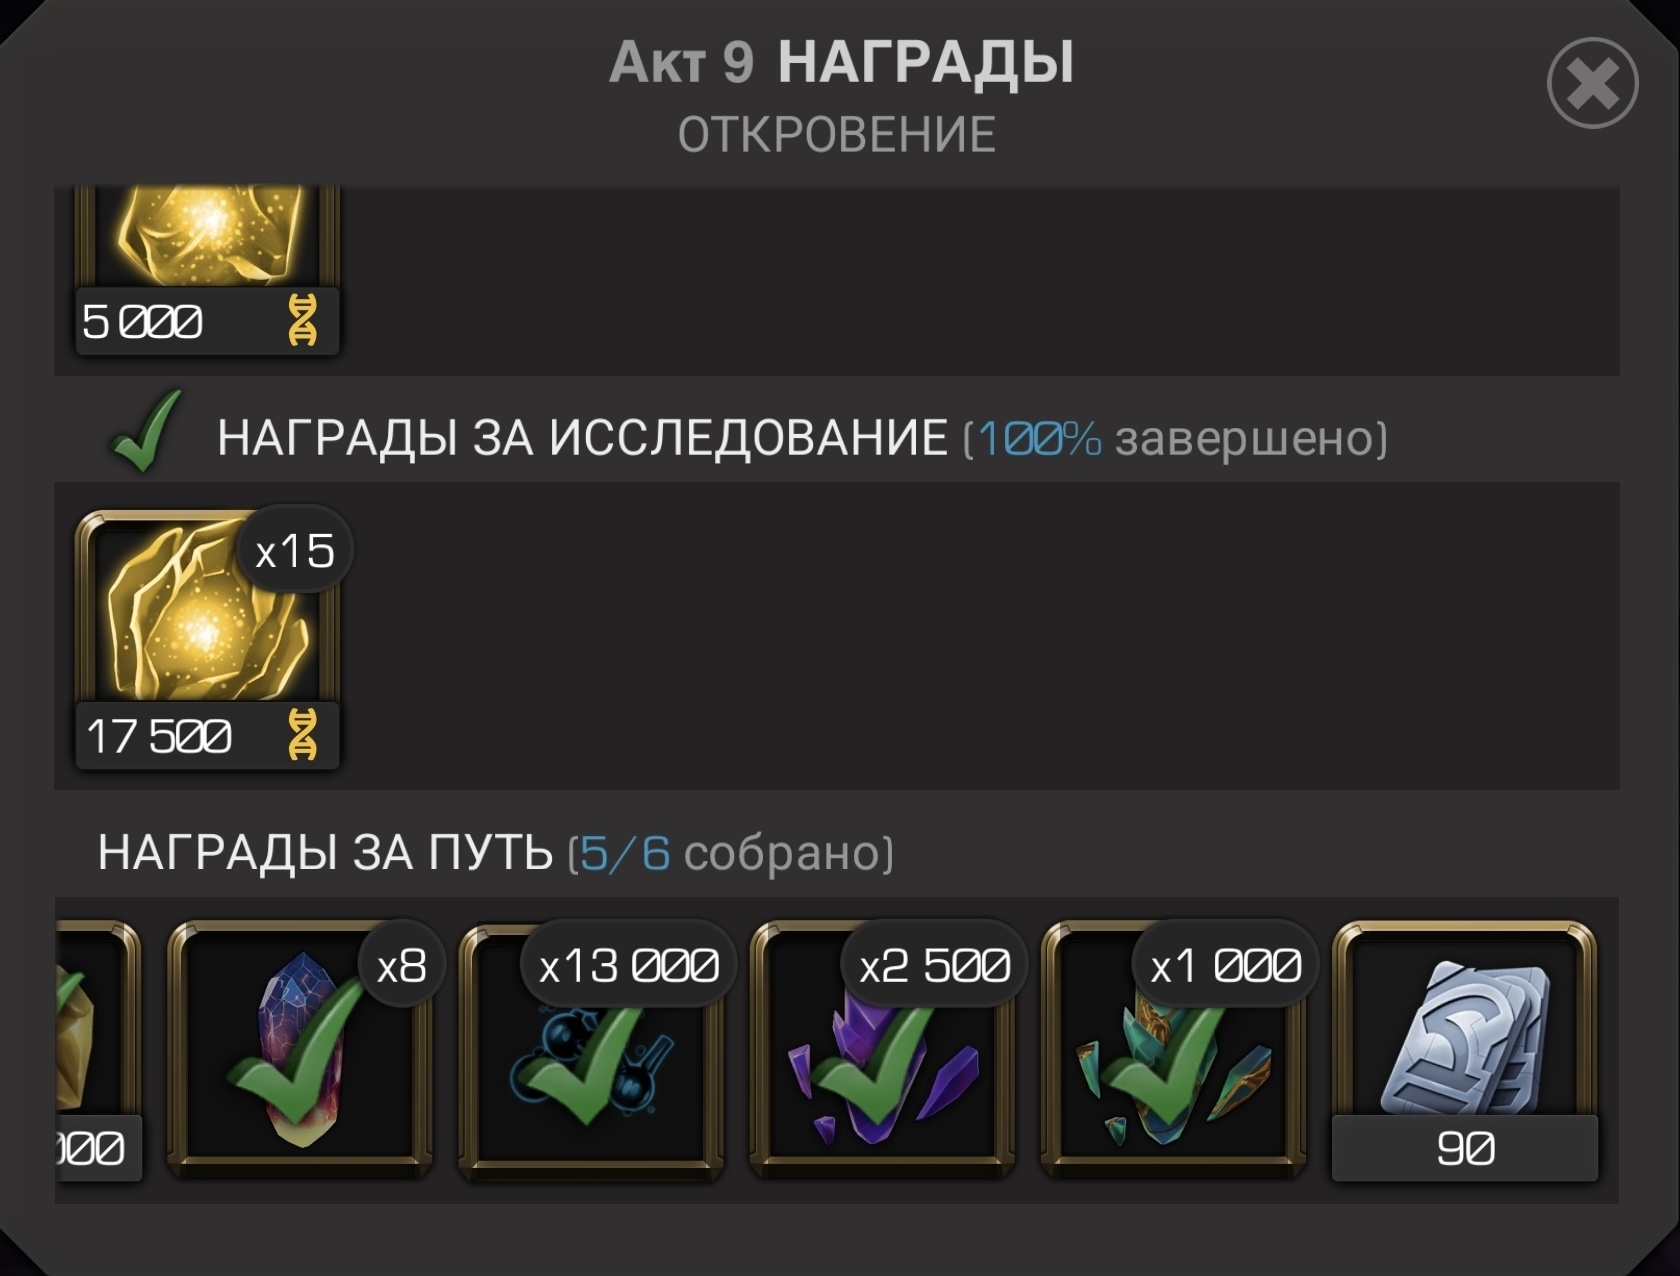Tap the Акт 9 НАГРАДЫ title
Viewport: 1680px width, 1276px height.
pos(841,62)
